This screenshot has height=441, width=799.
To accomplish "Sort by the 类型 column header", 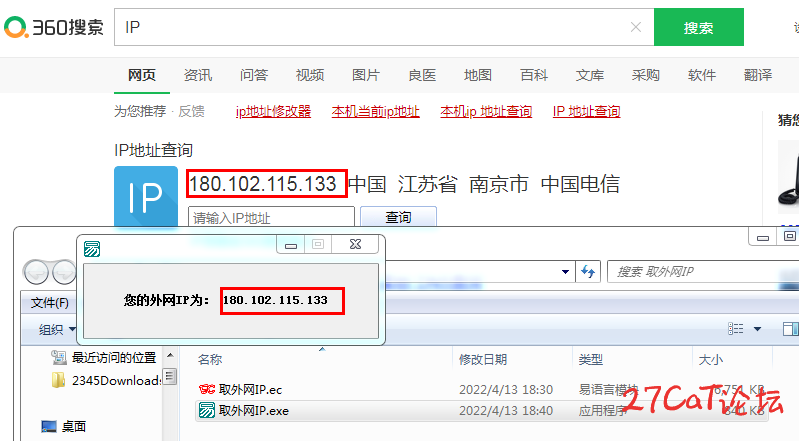I will point(591,360).
